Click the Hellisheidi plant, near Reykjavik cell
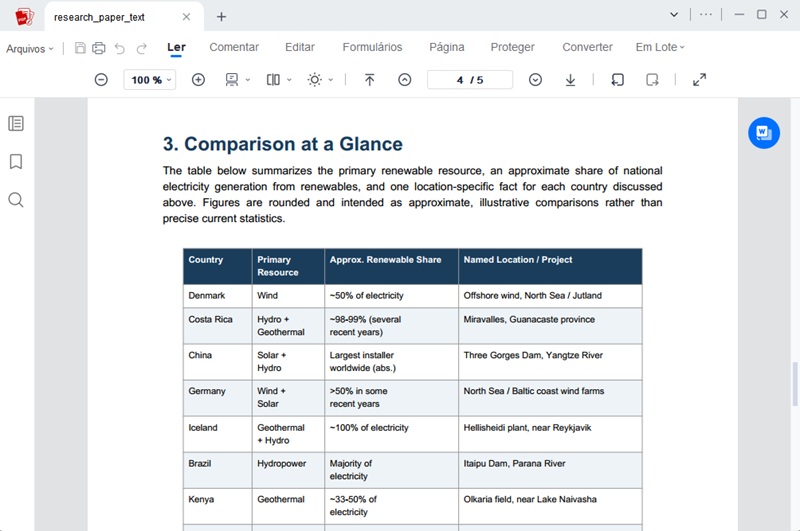The image size is (800, 531). point(550,434)
